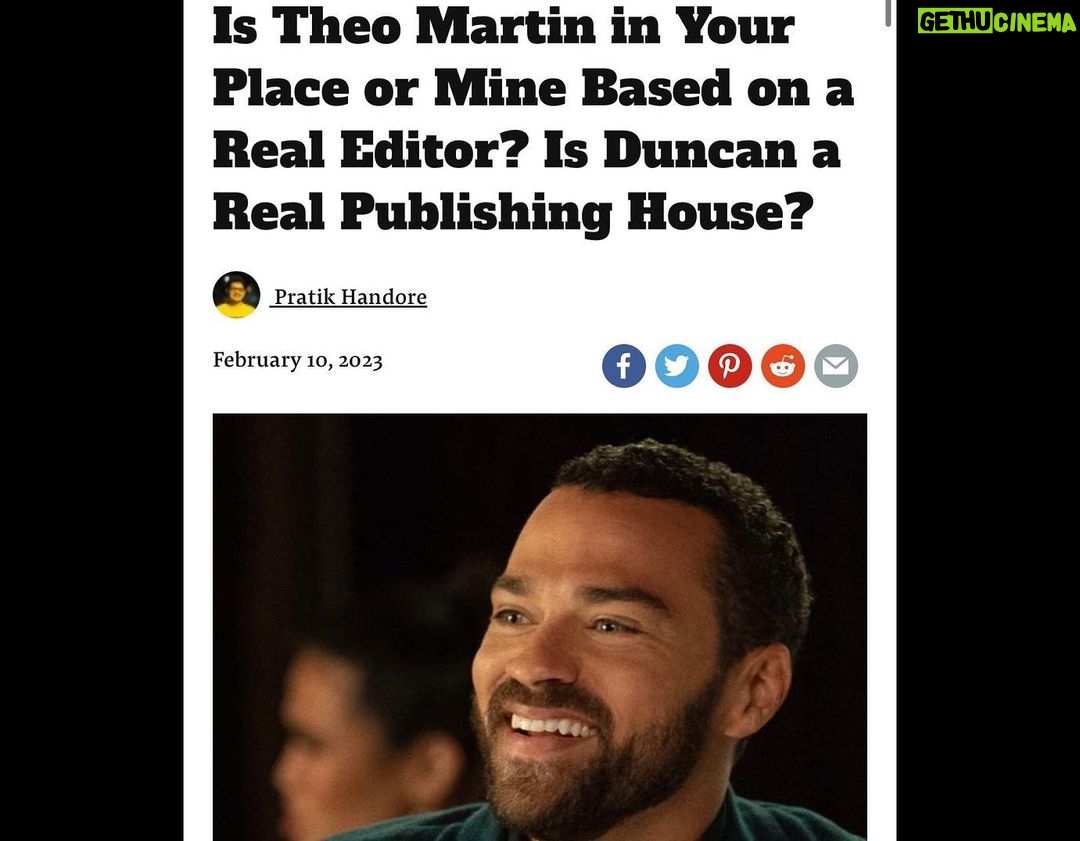
Task: Click the February 10, 2023 date
Action: click(x=298, y=360)
